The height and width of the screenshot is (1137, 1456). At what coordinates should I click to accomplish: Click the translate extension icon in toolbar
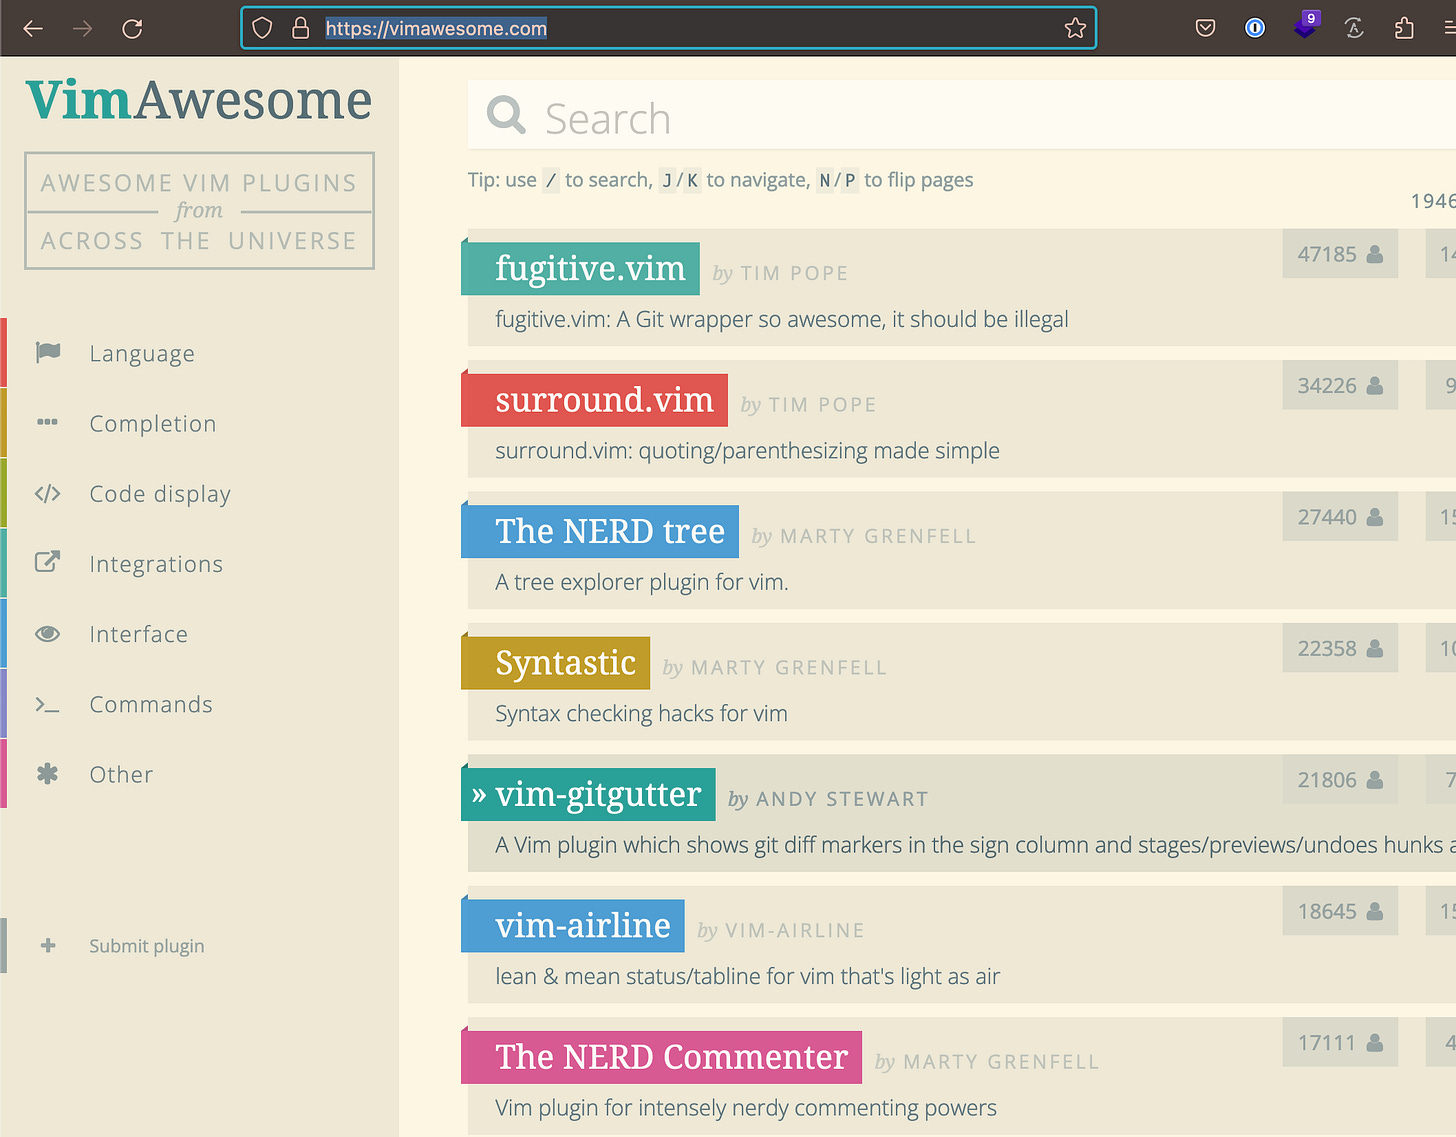coord(1354,28)
